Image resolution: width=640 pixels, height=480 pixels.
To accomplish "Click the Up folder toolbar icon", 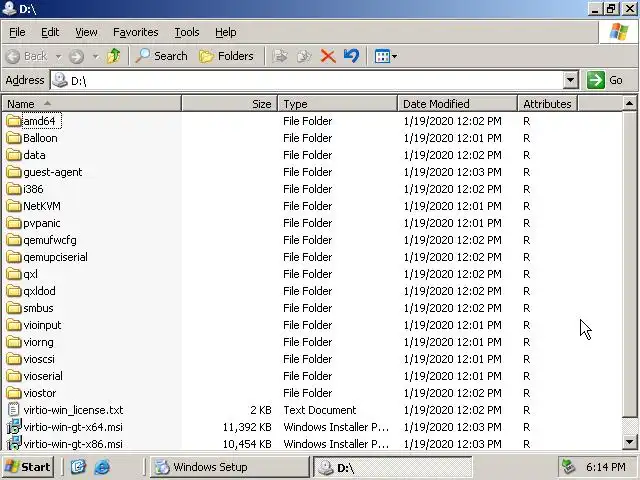I will (x=113, y=56).
